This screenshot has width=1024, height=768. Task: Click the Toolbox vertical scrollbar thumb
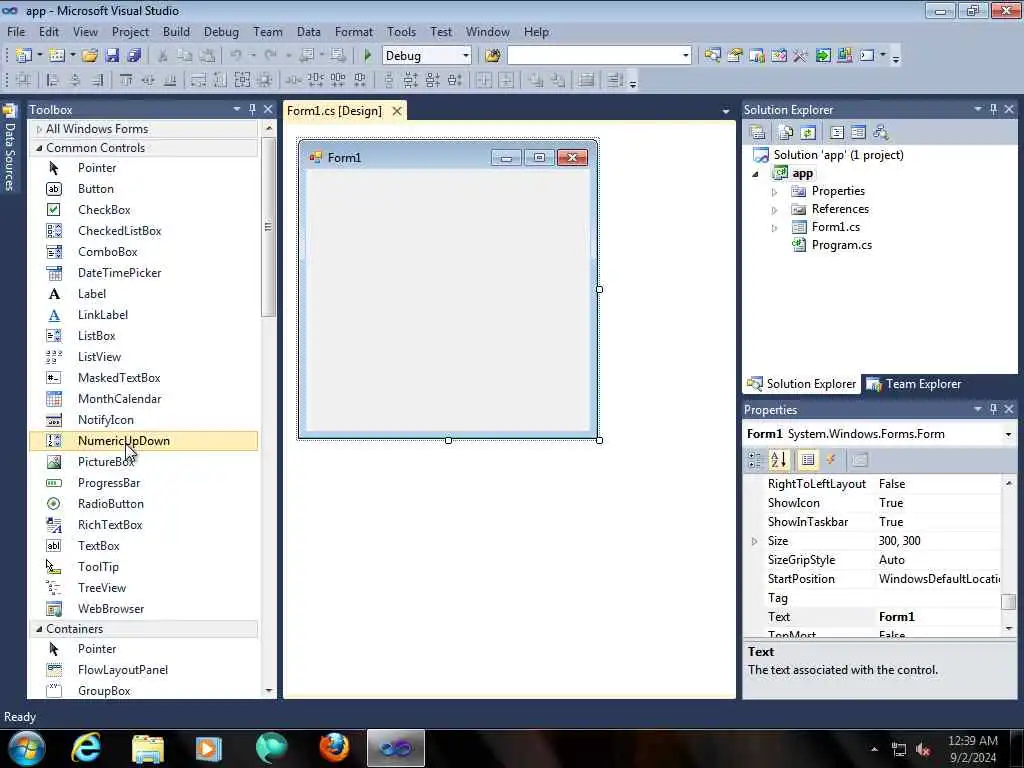(268, 227)
